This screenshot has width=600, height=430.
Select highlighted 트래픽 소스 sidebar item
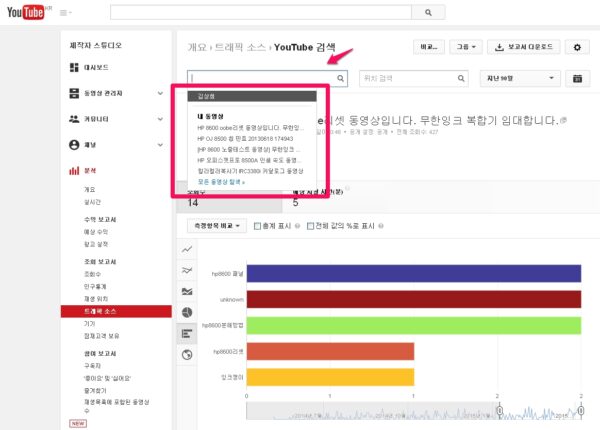(116, 311)
